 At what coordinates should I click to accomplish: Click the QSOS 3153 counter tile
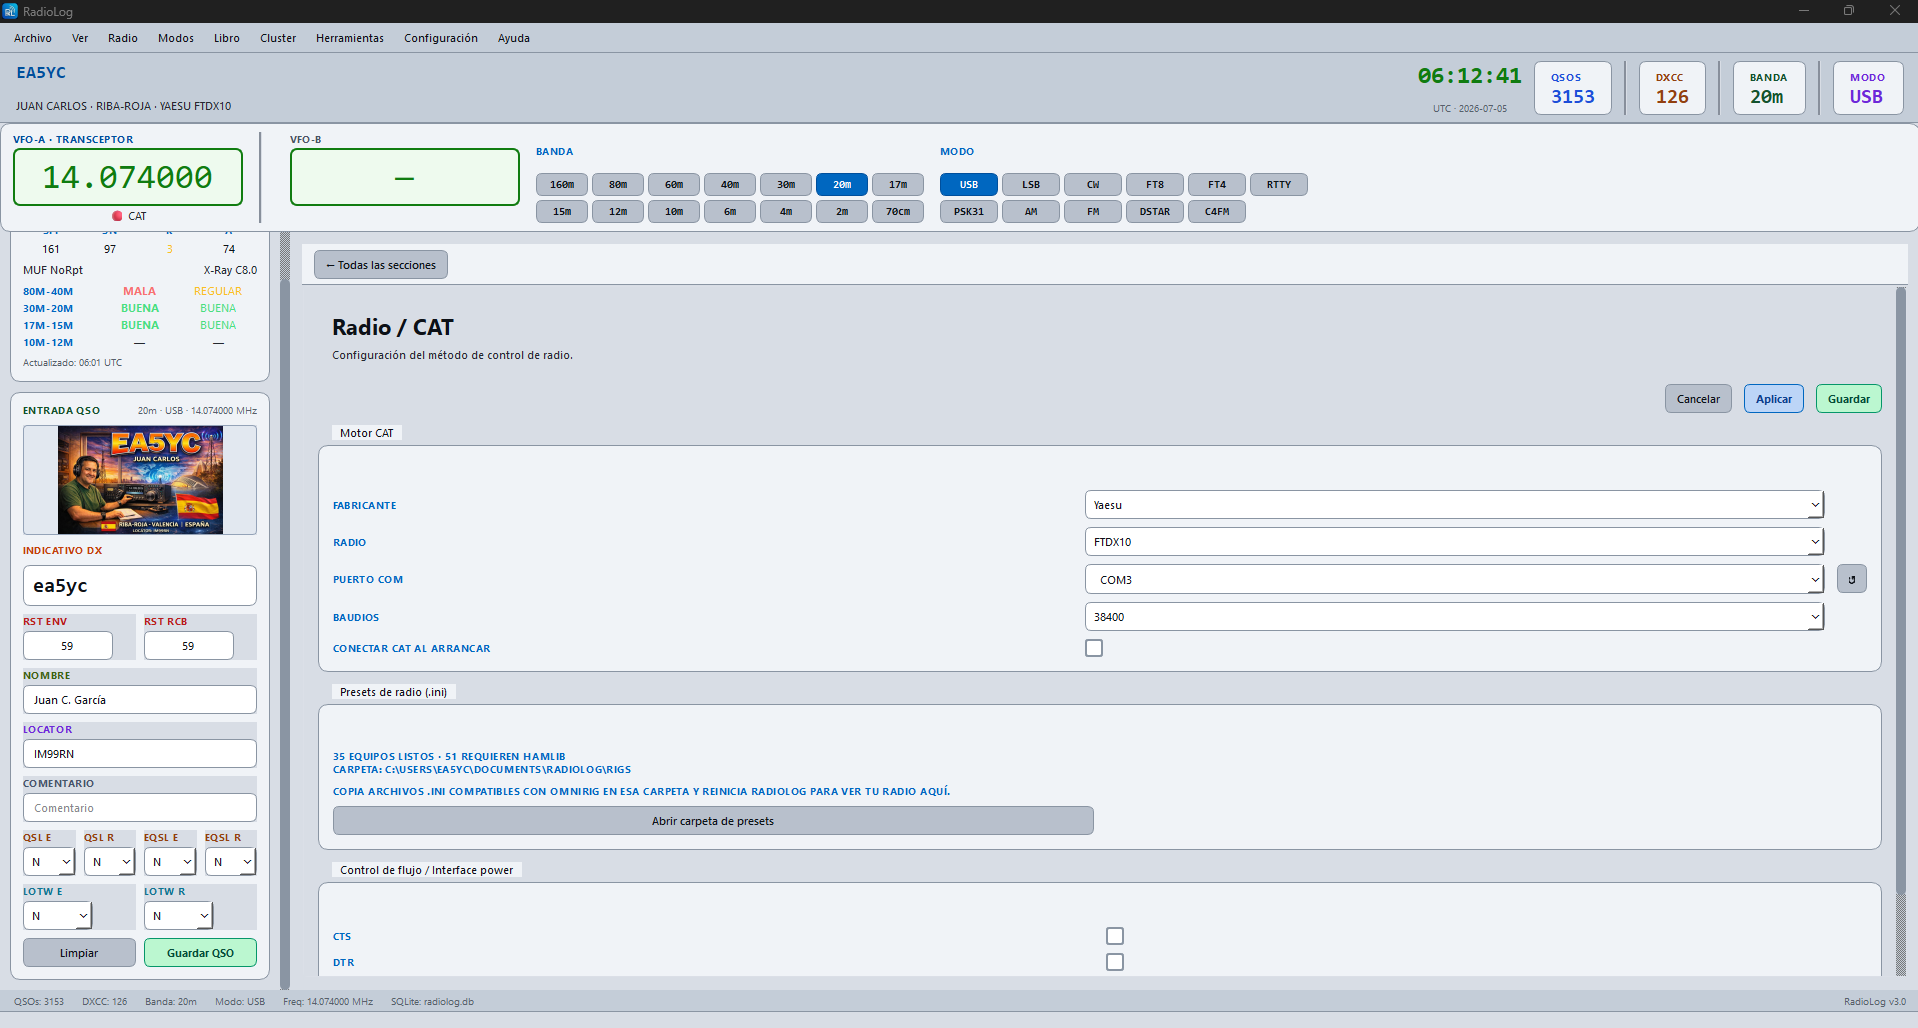pos(1573,88)
